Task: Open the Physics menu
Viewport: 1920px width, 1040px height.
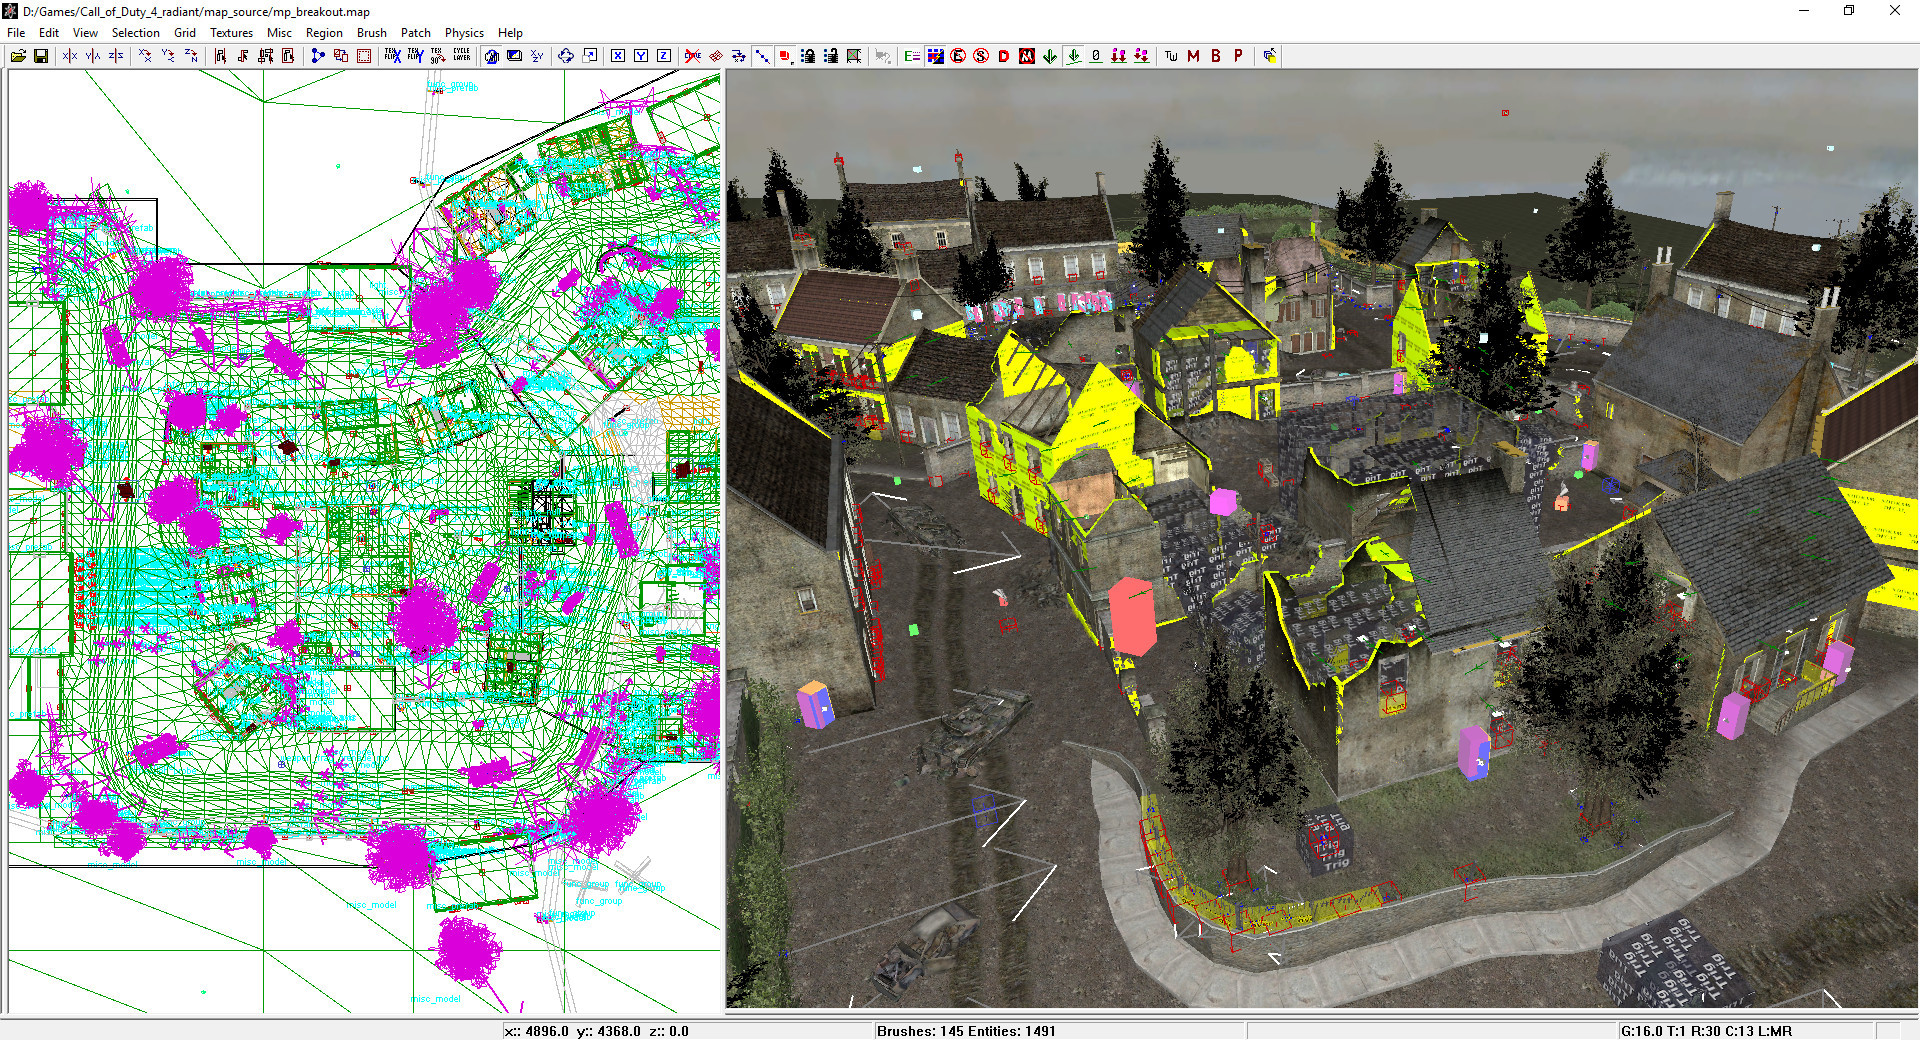Action: pos(464,33)
